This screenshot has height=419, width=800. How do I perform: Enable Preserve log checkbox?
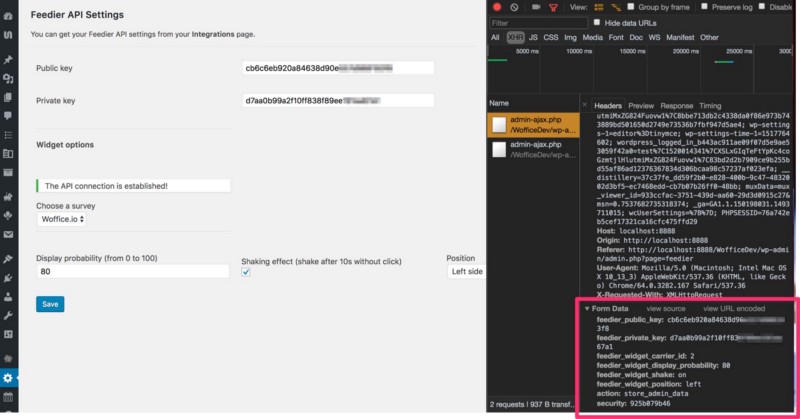click(x=704, y=7)
